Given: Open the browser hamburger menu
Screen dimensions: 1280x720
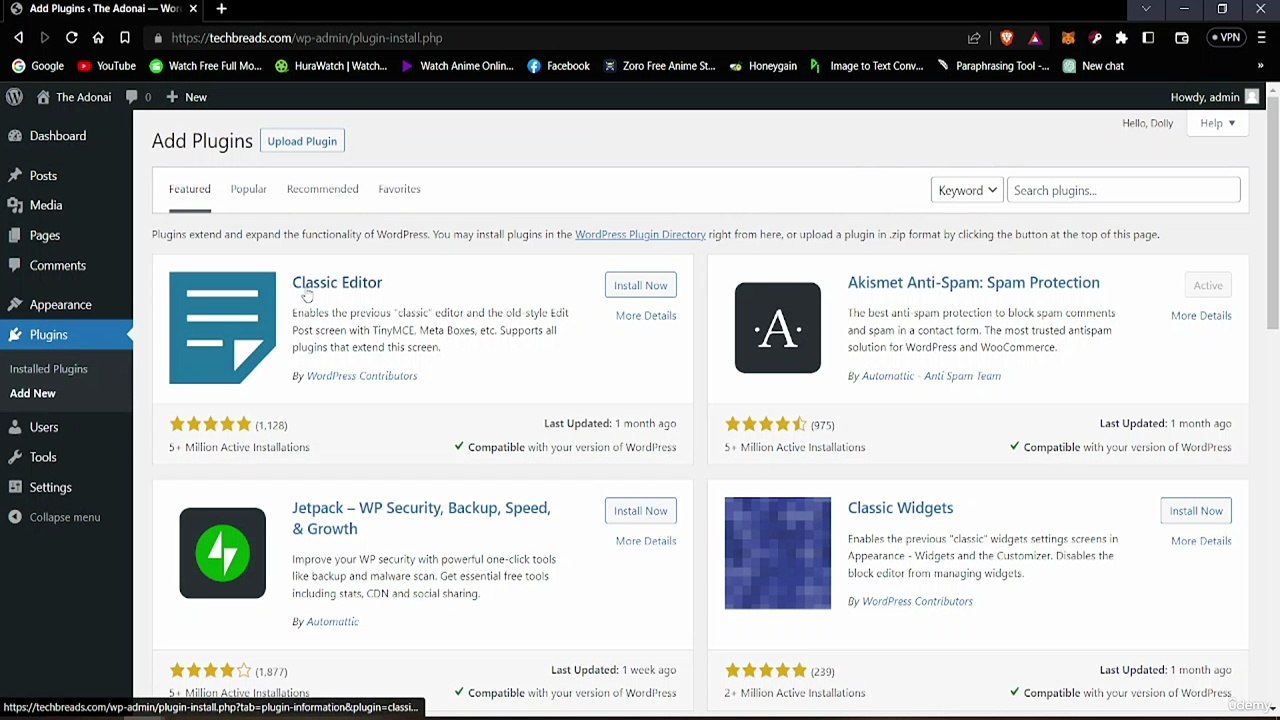Looking at the screenshot, I should tap(1261, 38).
